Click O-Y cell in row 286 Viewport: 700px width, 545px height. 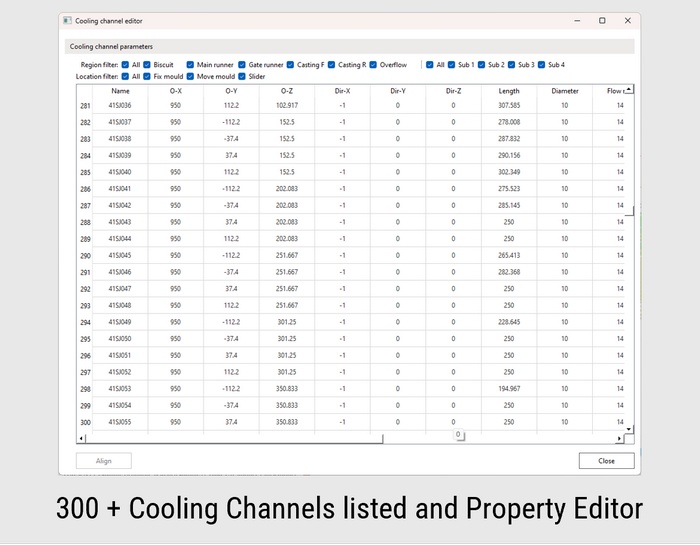pyautogui.click(x=231, y=188)
